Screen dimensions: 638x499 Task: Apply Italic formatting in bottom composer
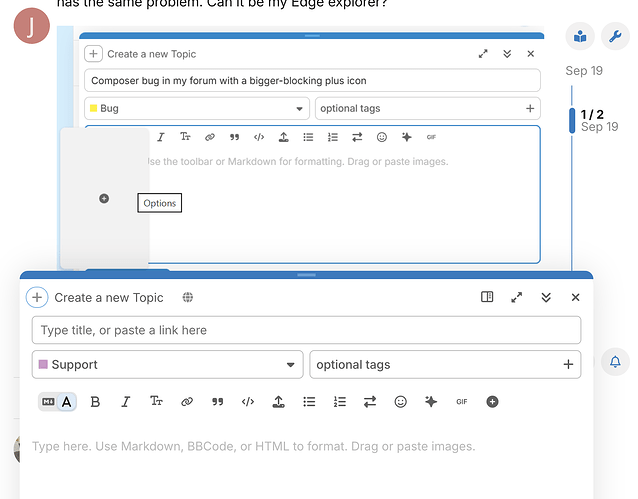click(126, 402)
